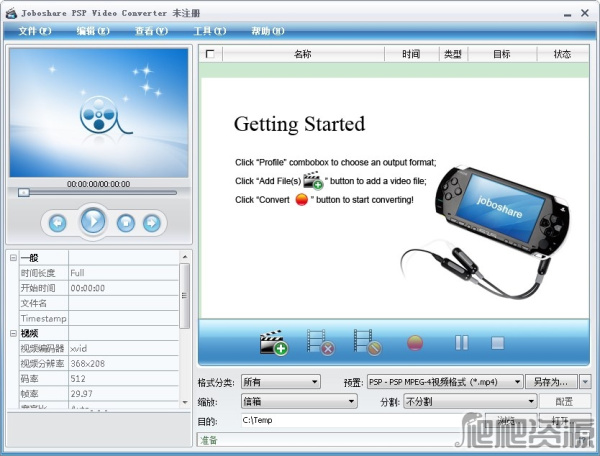Click the 类型 column header
Image resolution: width=600 pixels, height=456 pixels.
pyautogui.click(x=453, y=54)
